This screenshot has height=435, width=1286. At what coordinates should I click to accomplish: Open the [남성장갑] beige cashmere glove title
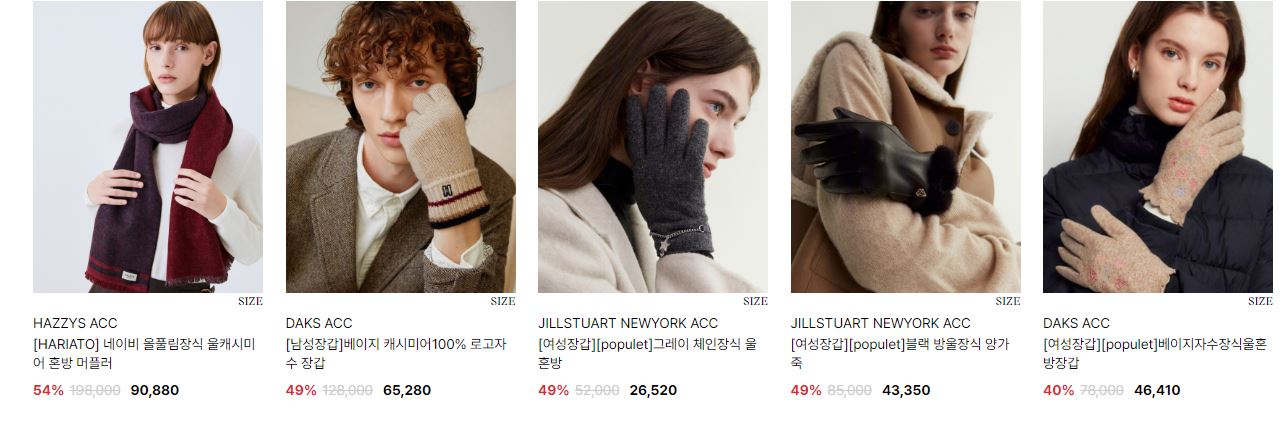point(398,353)
